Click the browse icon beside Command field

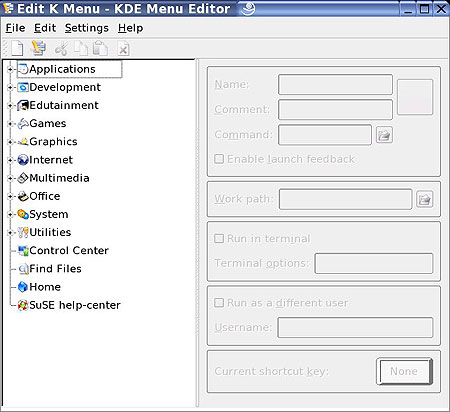[x=384, y=135]
